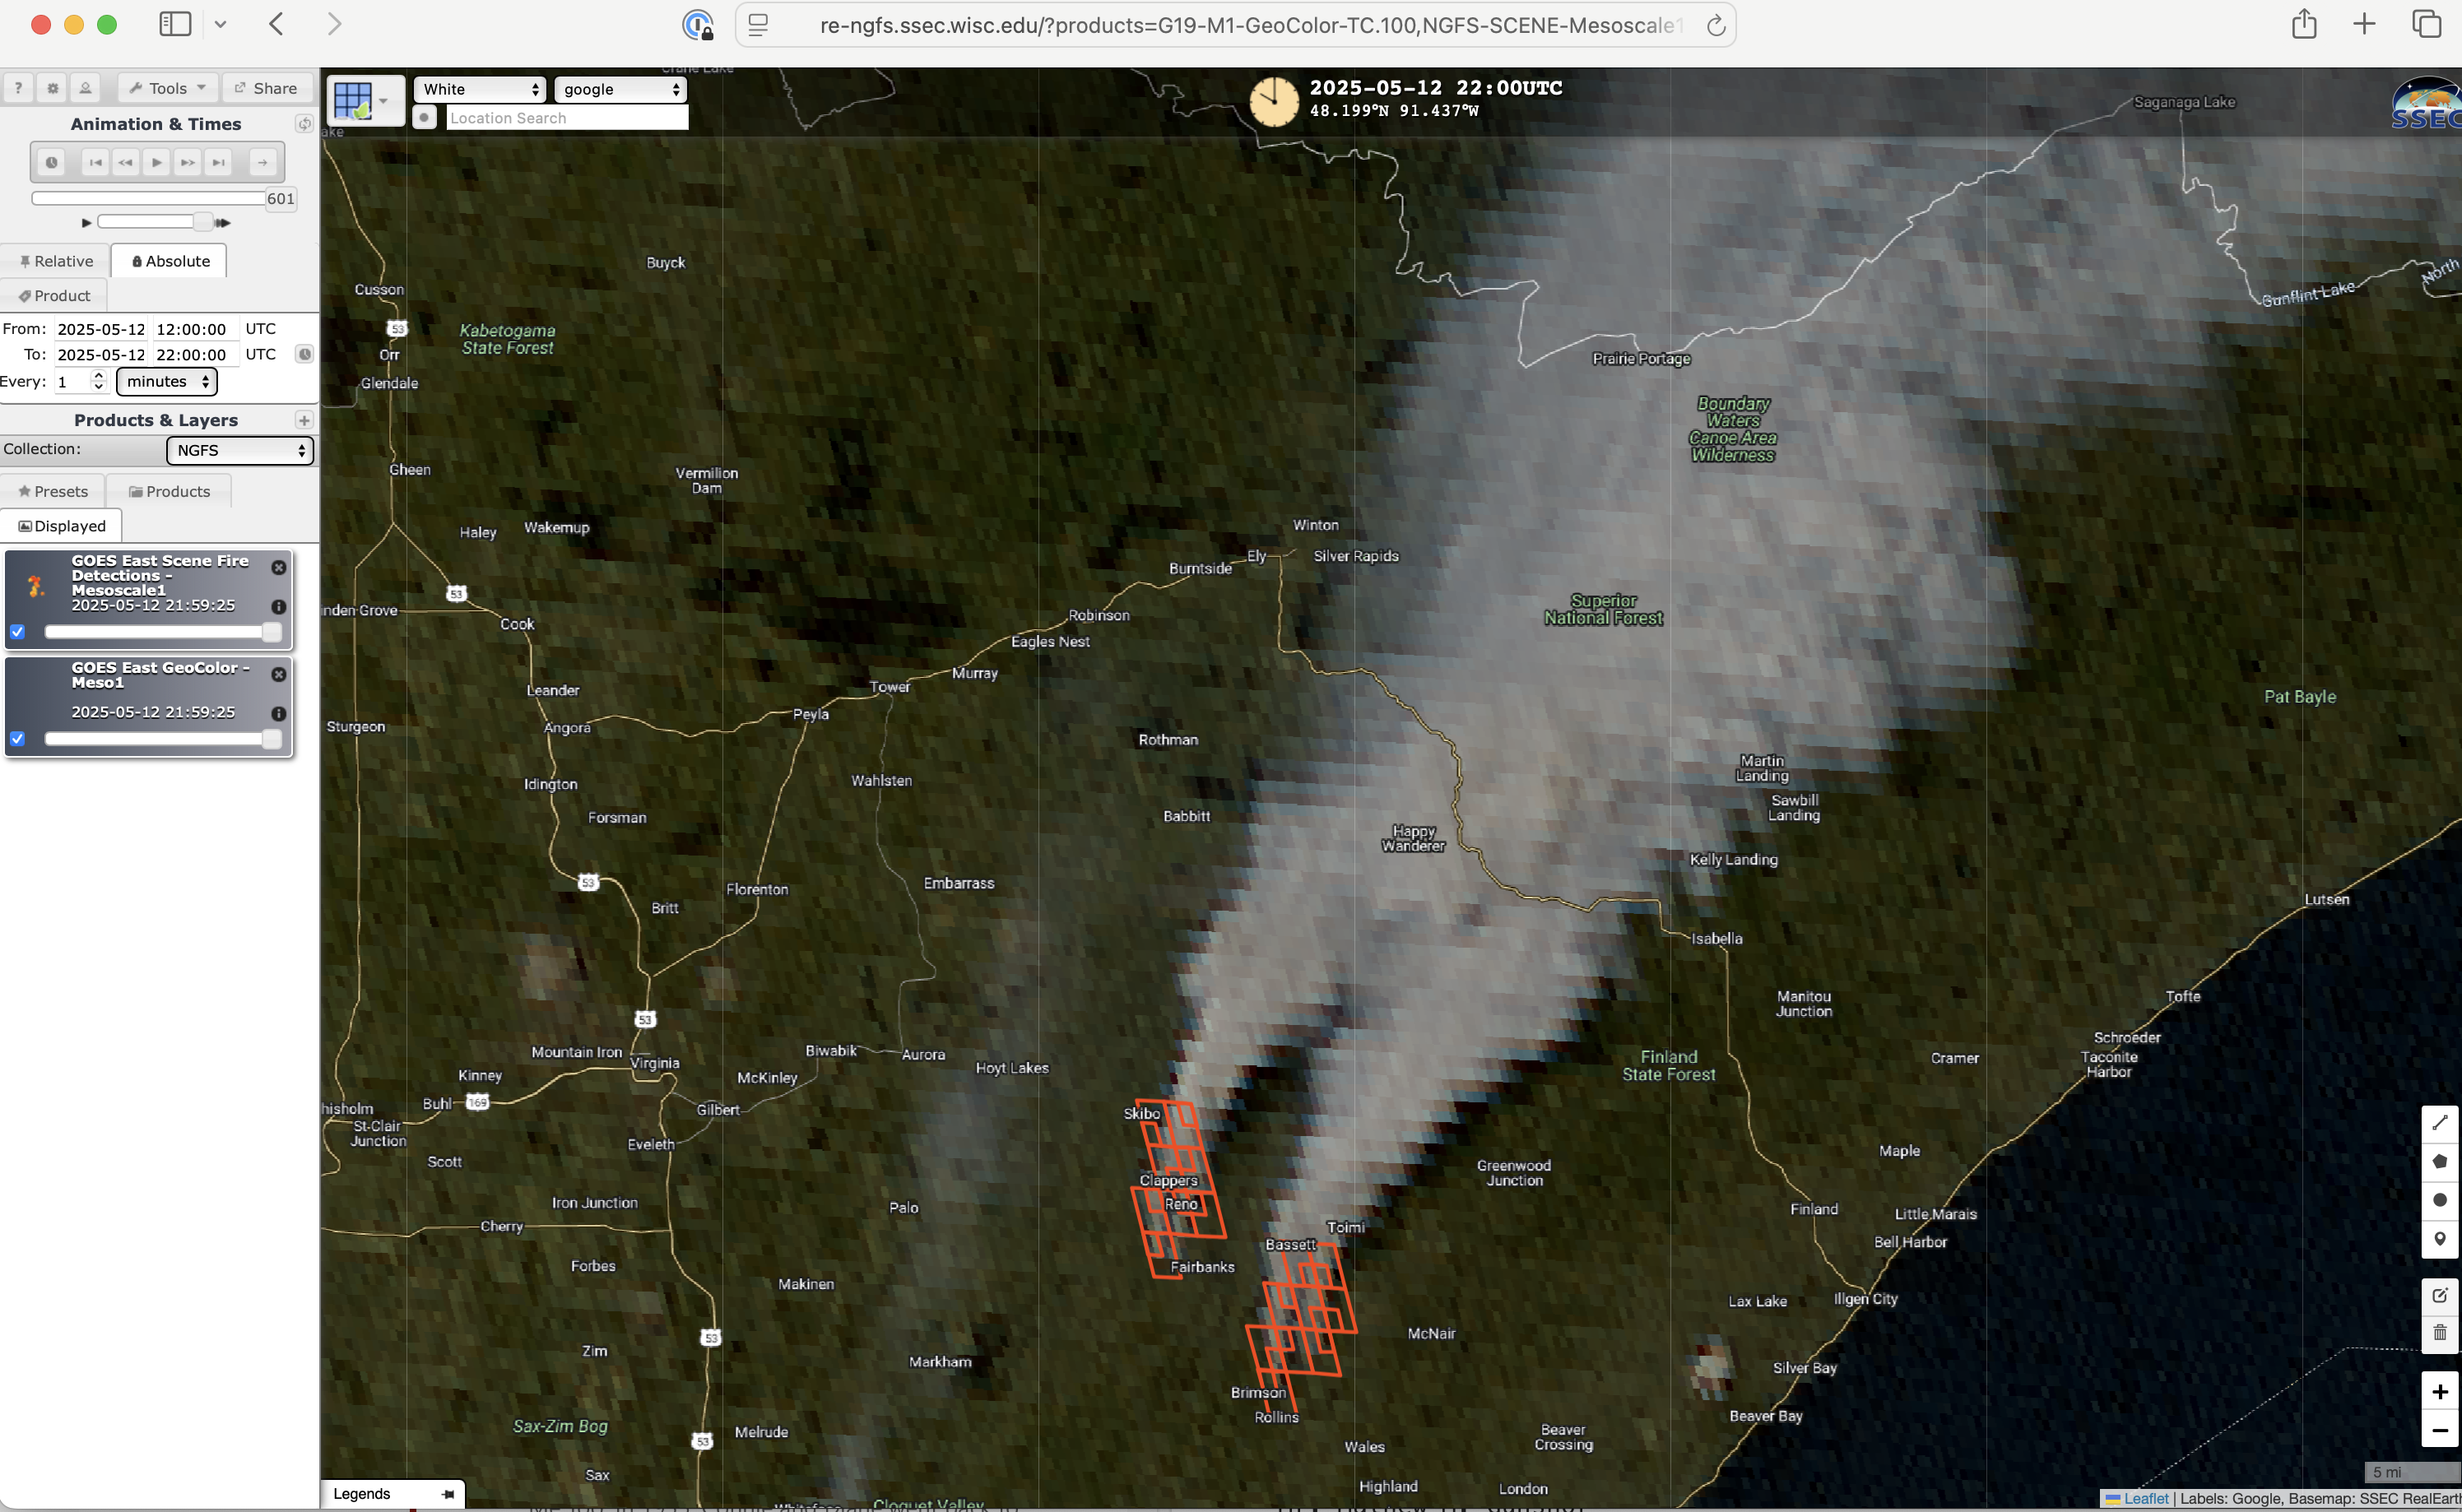
Task: Click the Location Search field
Action: [x=567, y=118]
